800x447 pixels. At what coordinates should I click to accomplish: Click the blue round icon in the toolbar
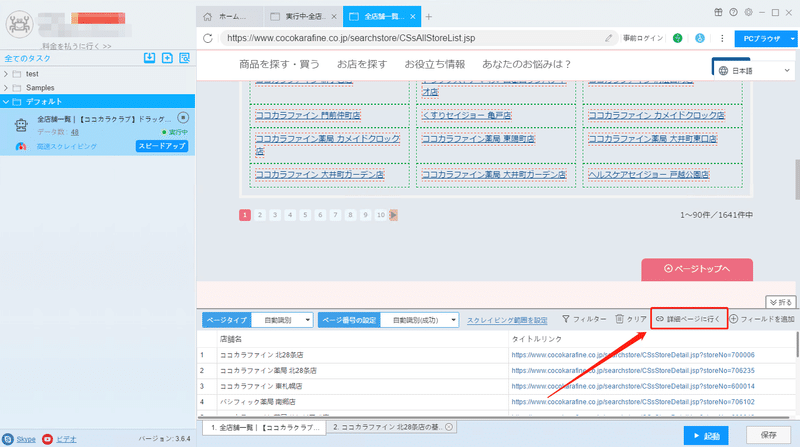[x=700, y=38]
